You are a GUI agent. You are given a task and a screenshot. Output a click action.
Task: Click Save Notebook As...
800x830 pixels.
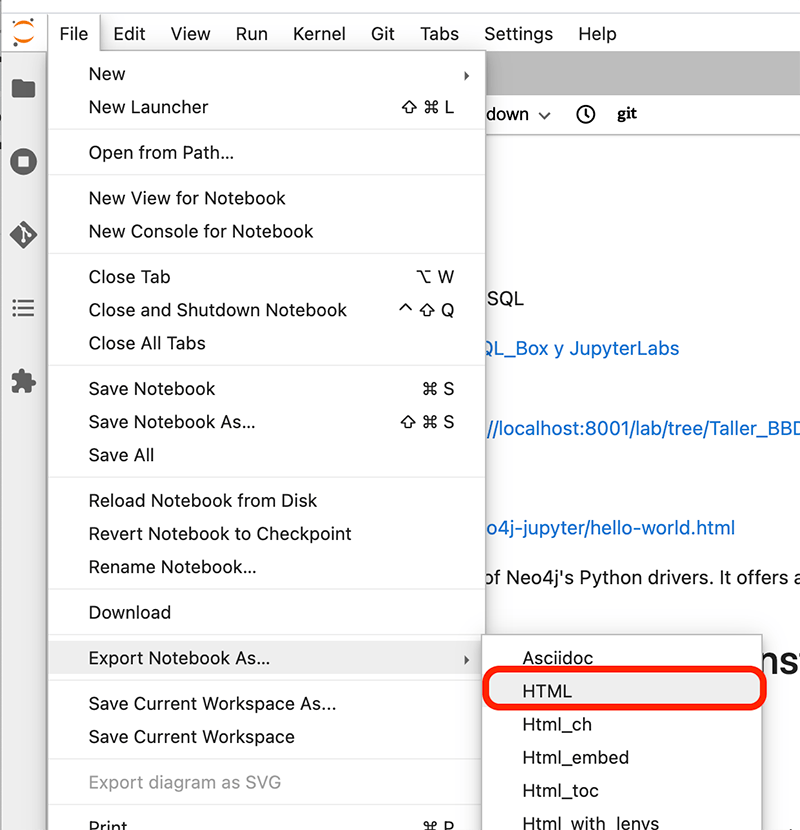pos(267,422)
